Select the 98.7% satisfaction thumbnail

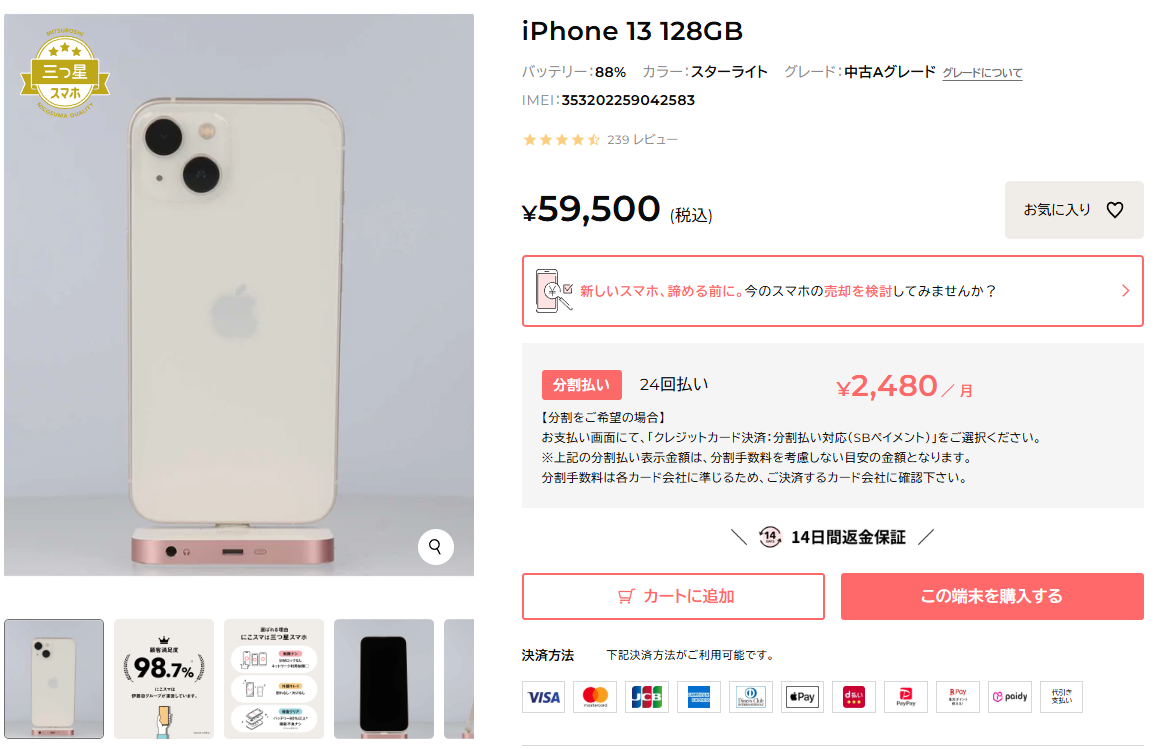pos(164,679)
